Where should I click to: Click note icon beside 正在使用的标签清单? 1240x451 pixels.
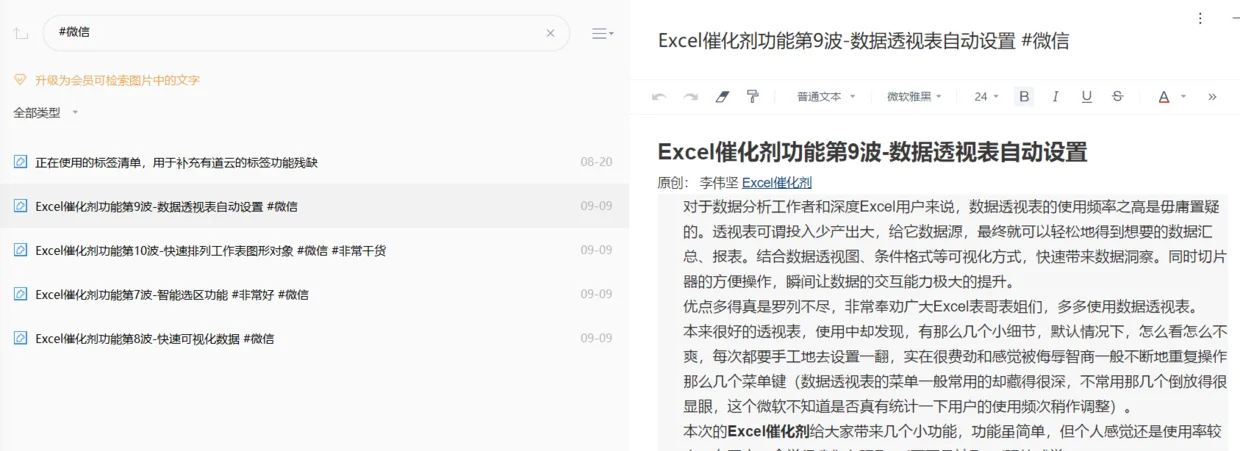20,162
